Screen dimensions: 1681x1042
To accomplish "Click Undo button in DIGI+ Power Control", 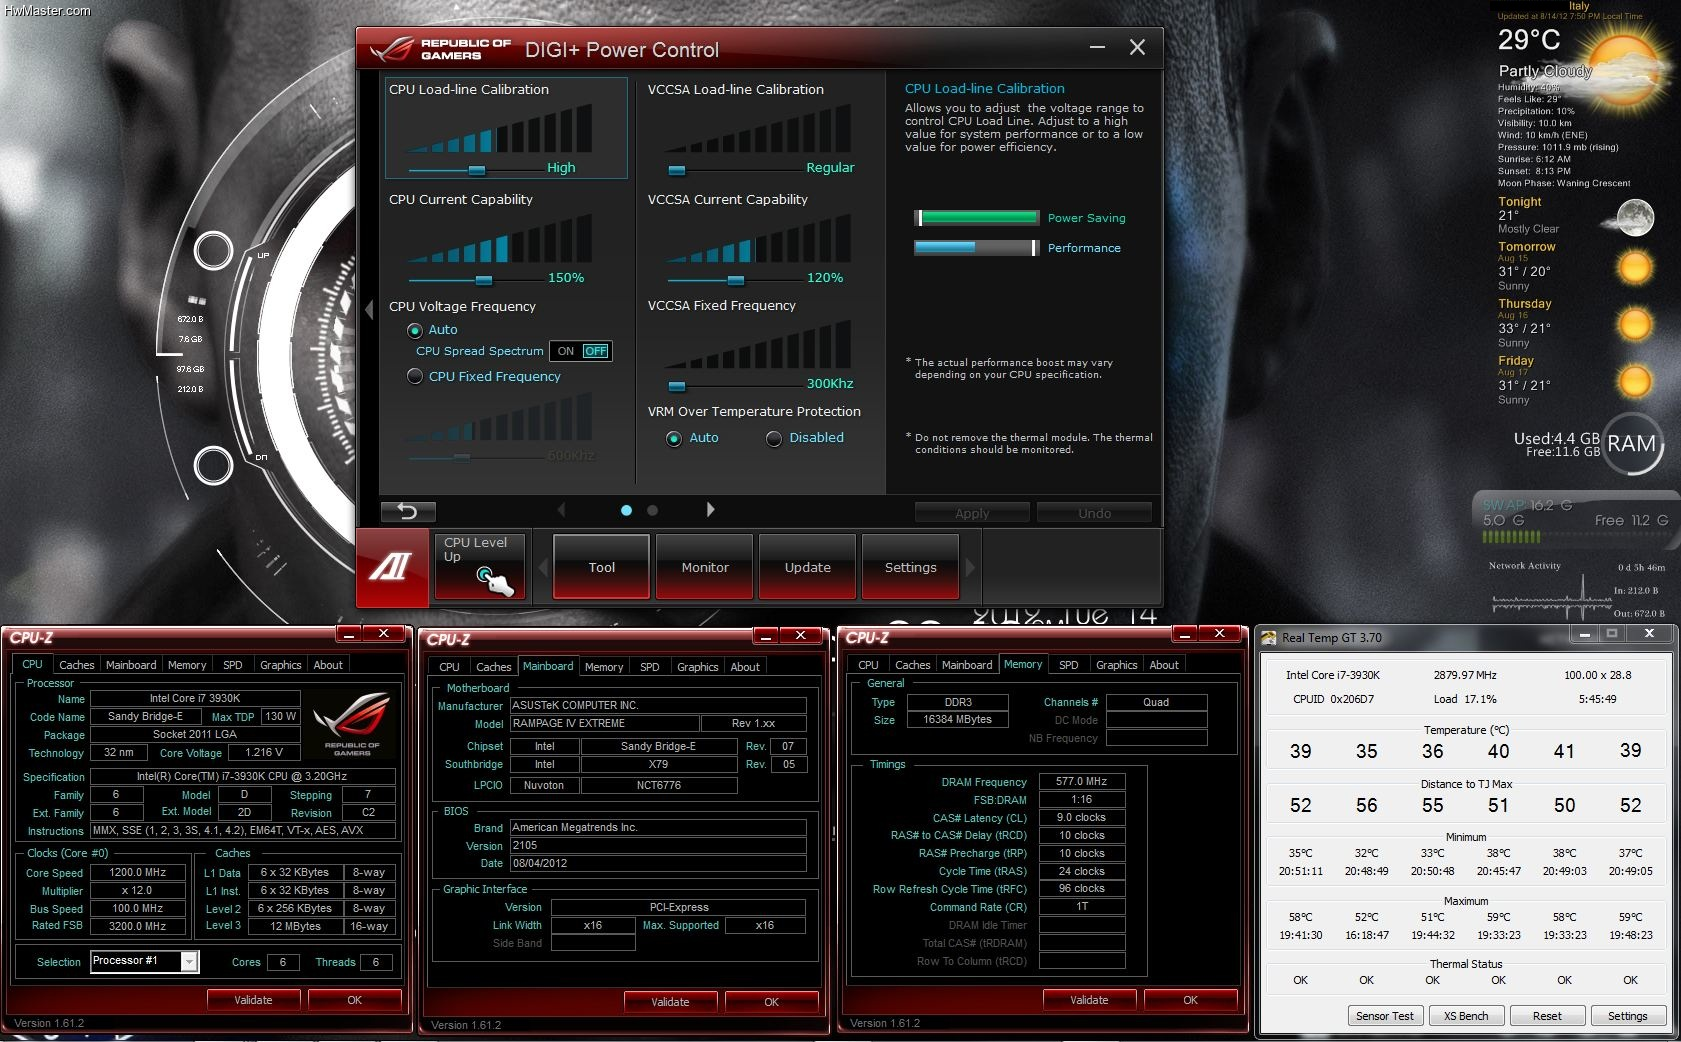I will coord(1094,513).
